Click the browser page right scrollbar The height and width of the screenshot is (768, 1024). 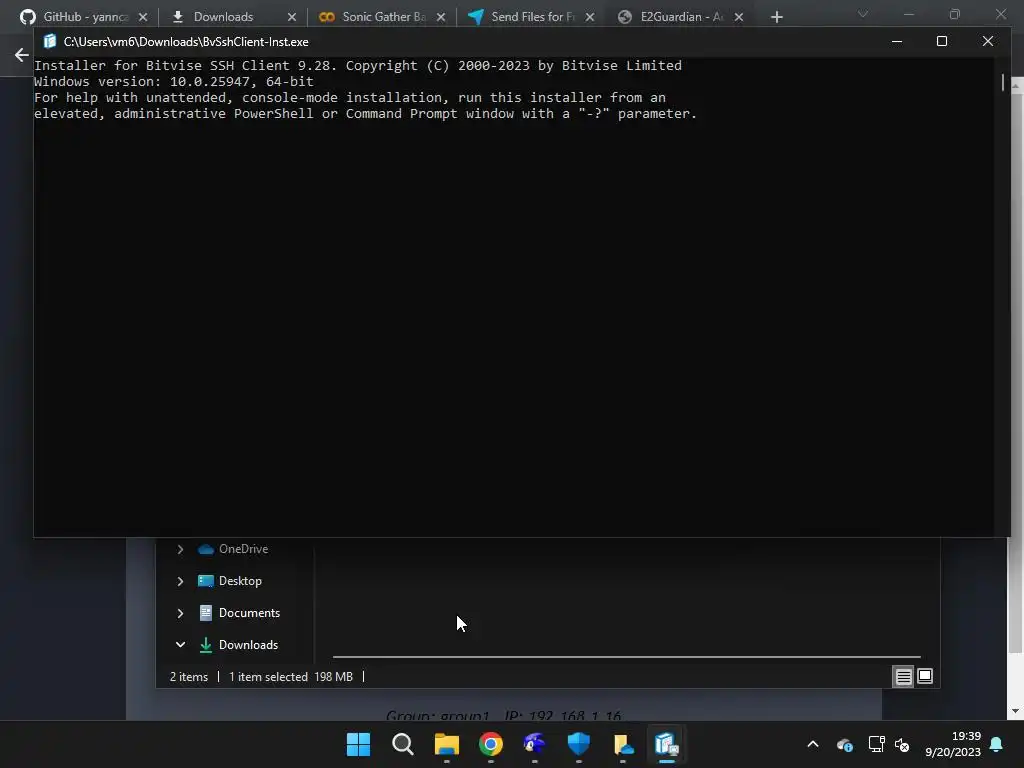click(x=1016, y=372)
